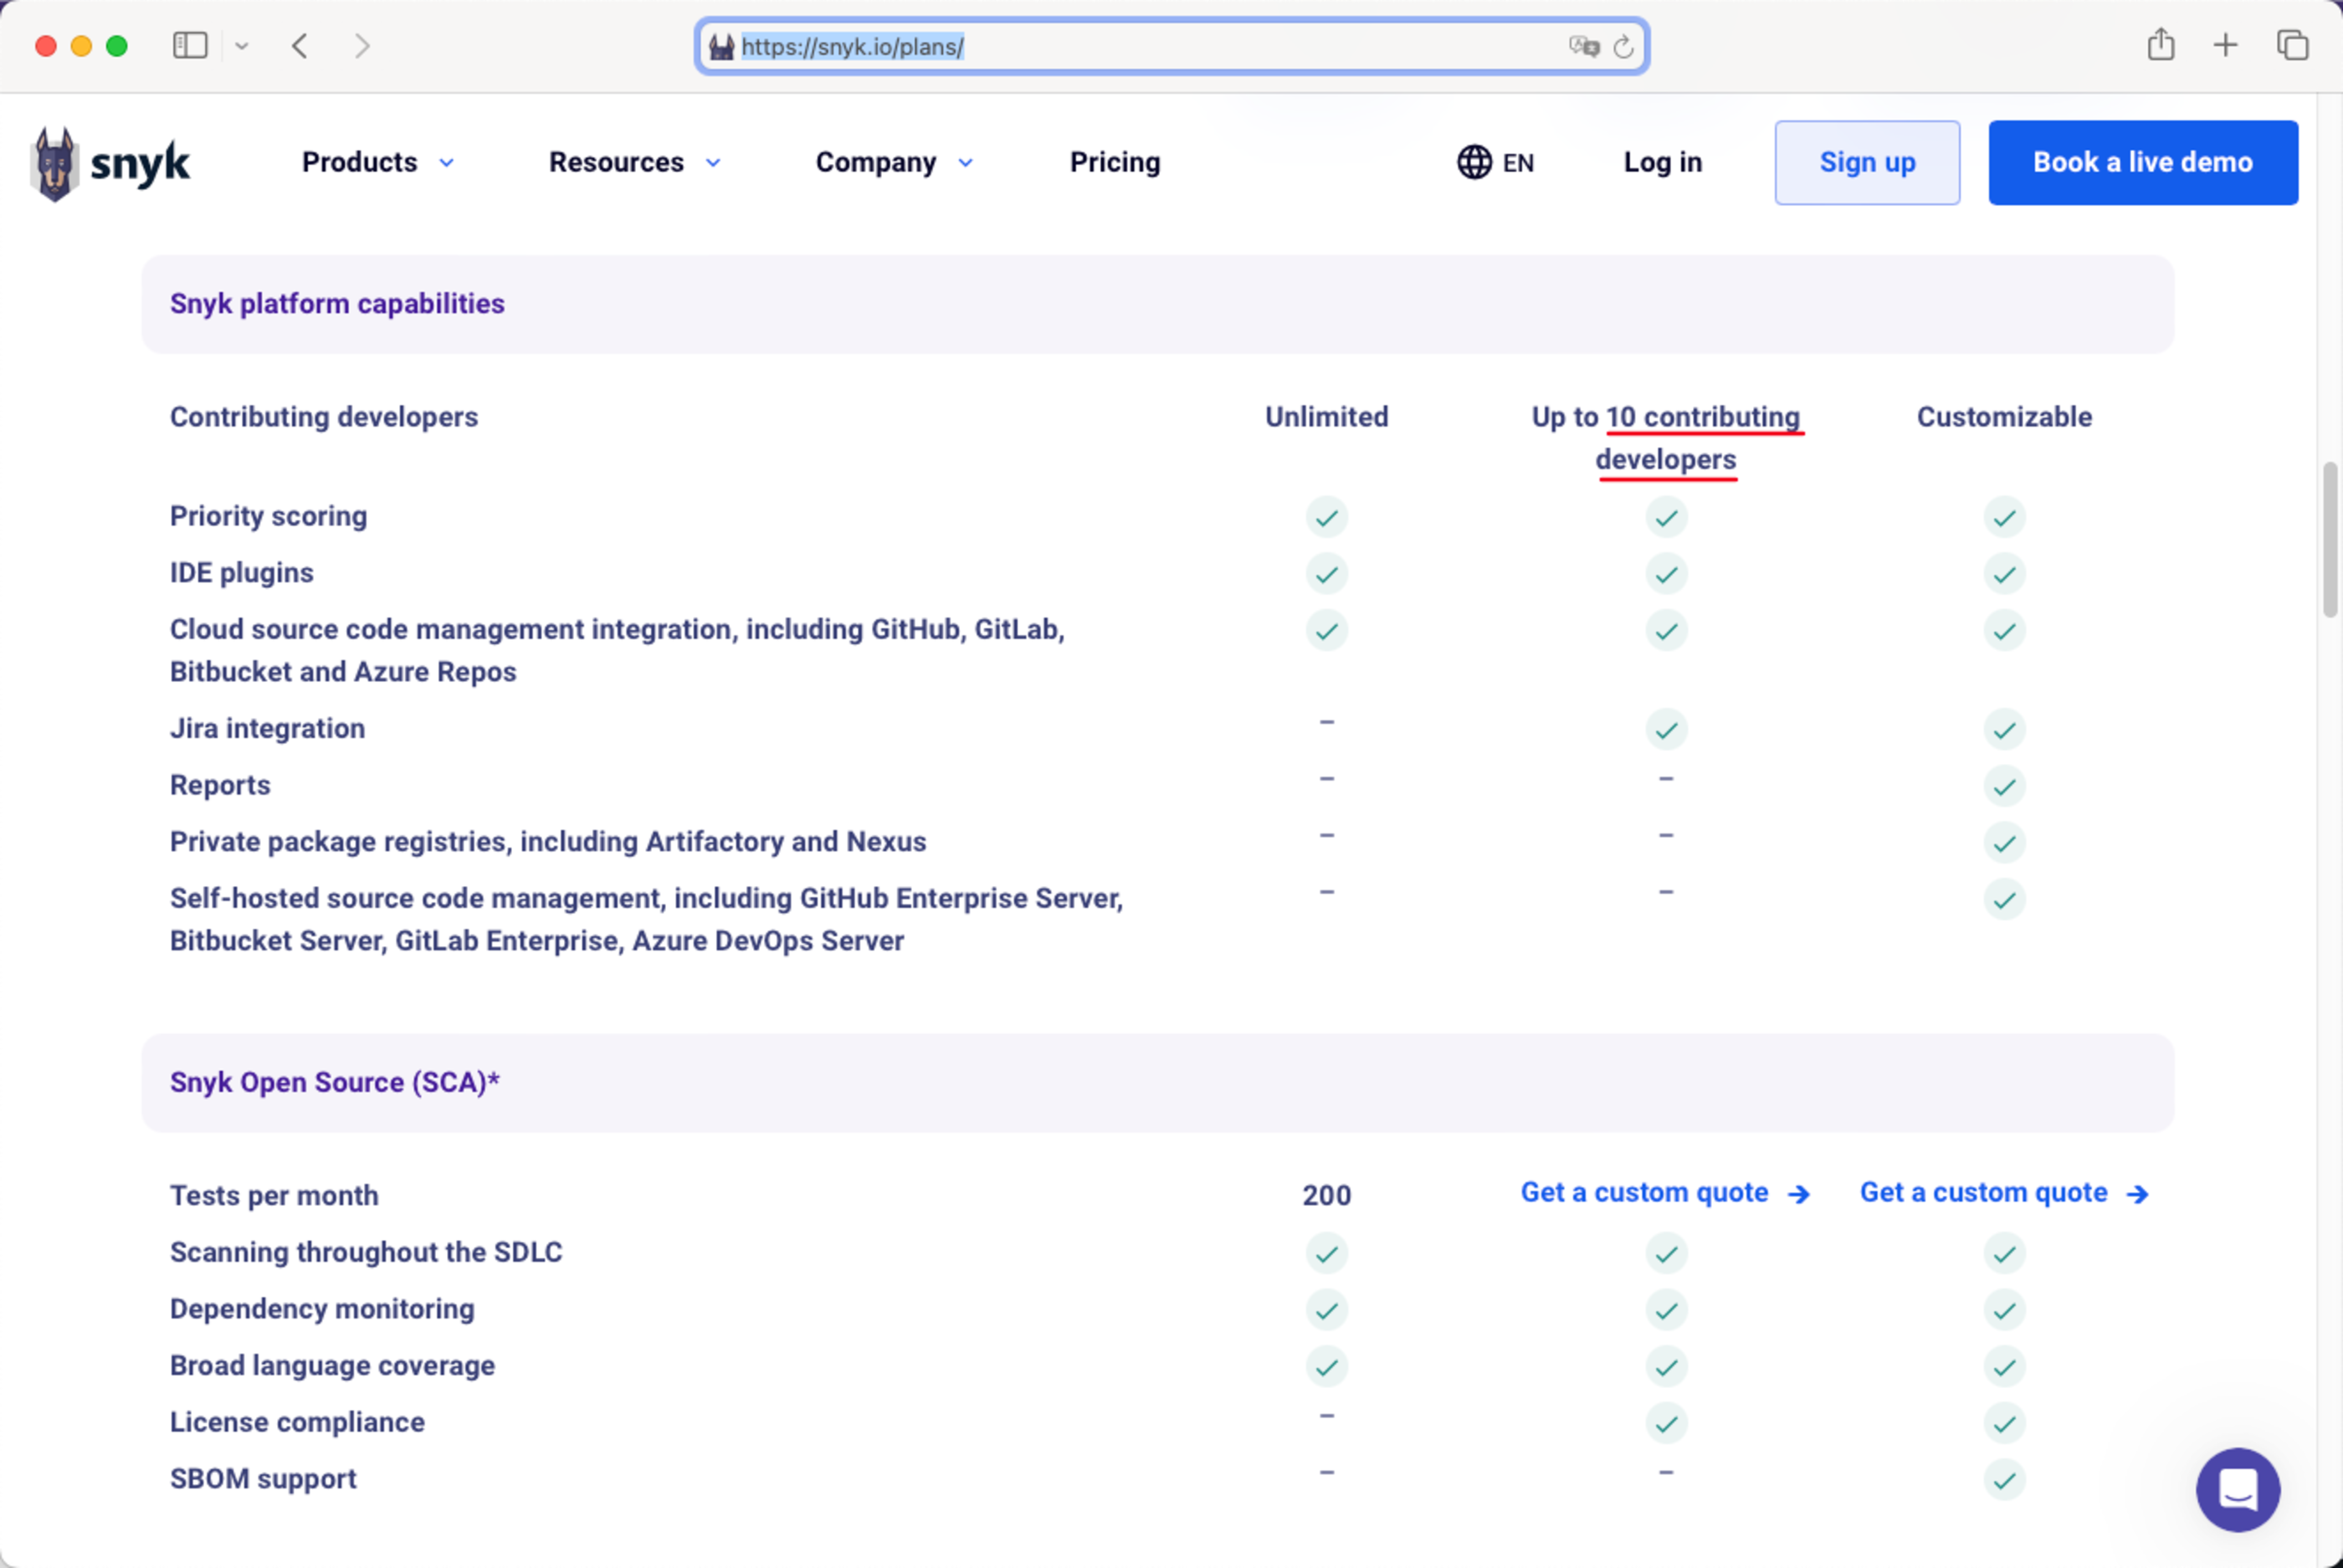This screenshot has width=2343, height=1568.
Task: Show the tab overview icon
Action: click(x=2293, y=45)
